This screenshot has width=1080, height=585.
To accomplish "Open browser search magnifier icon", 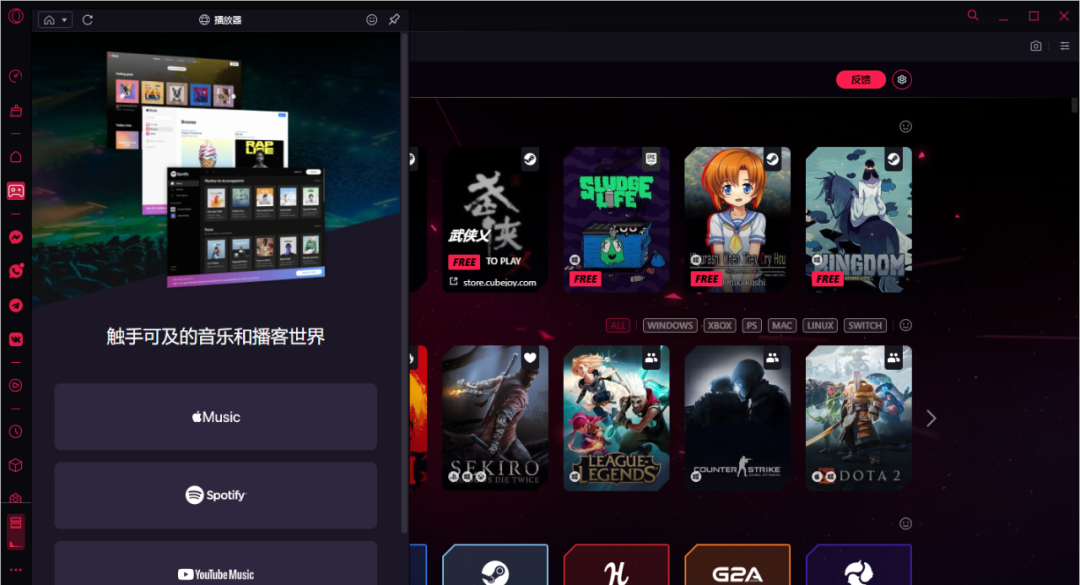I will pos(973,15).
